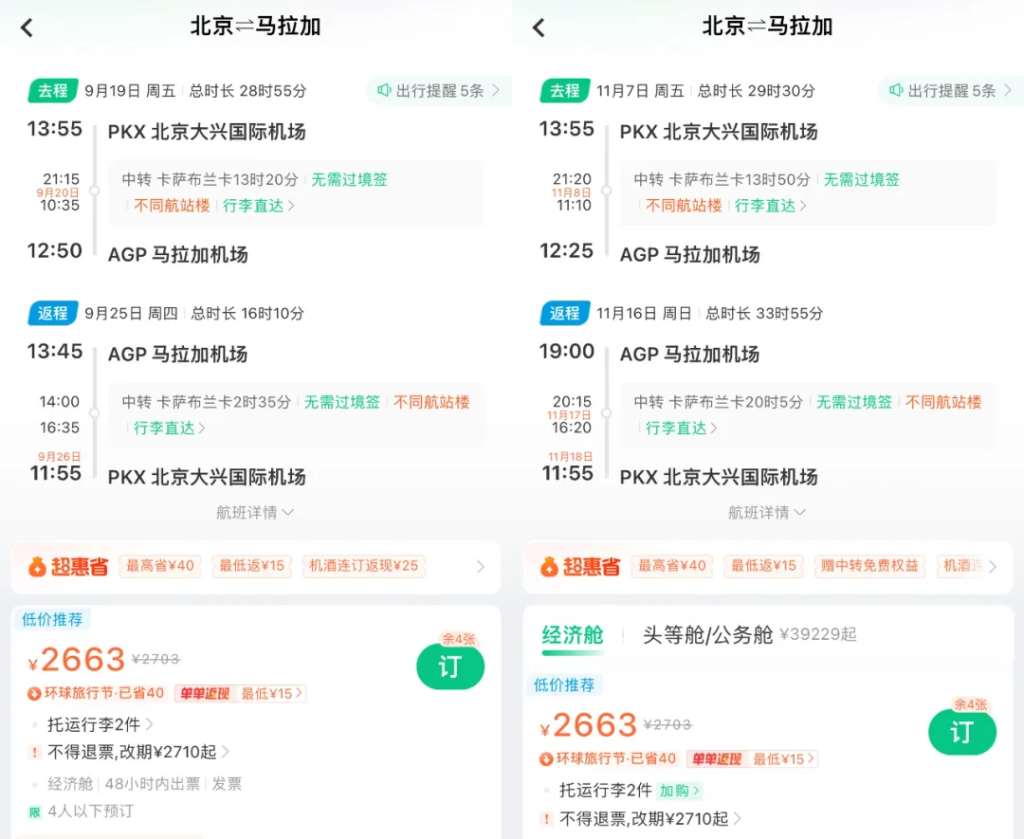Tap the 去程 badge for 9月19日
The width and height of the screenshot is (1024, 839).
53,91
